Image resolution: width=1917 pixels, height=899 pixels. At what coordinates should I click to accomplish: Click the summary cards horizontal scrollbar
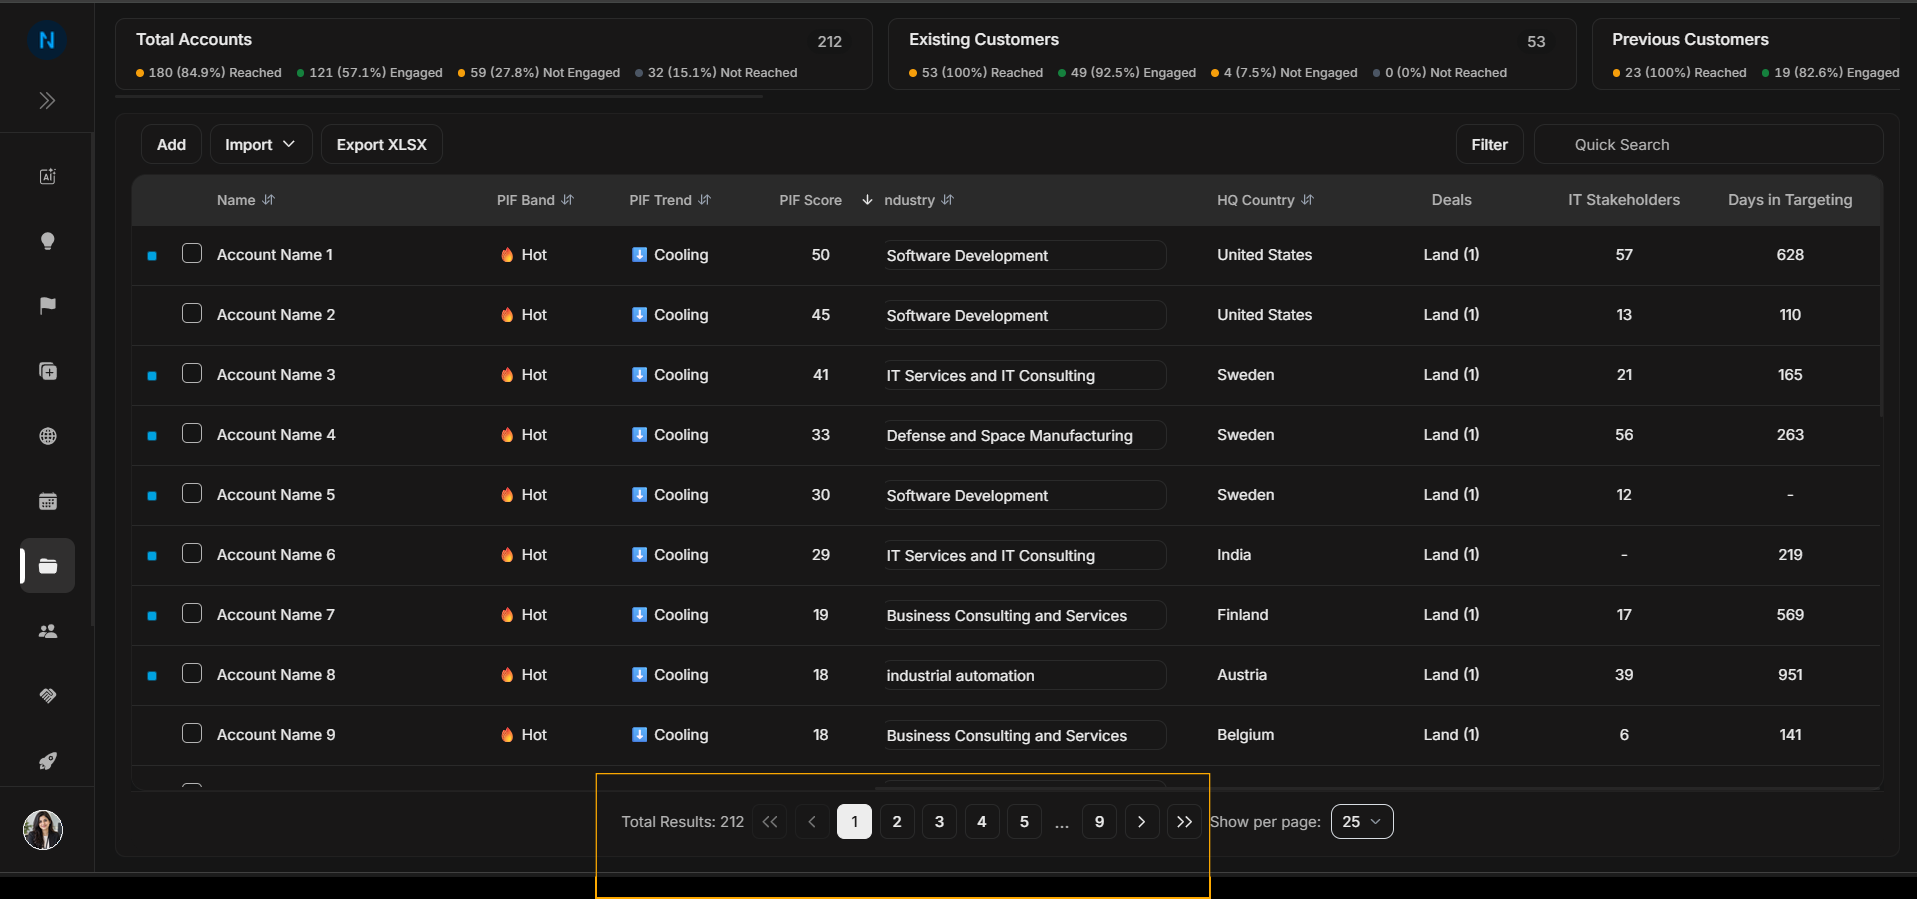click(440, 96)
